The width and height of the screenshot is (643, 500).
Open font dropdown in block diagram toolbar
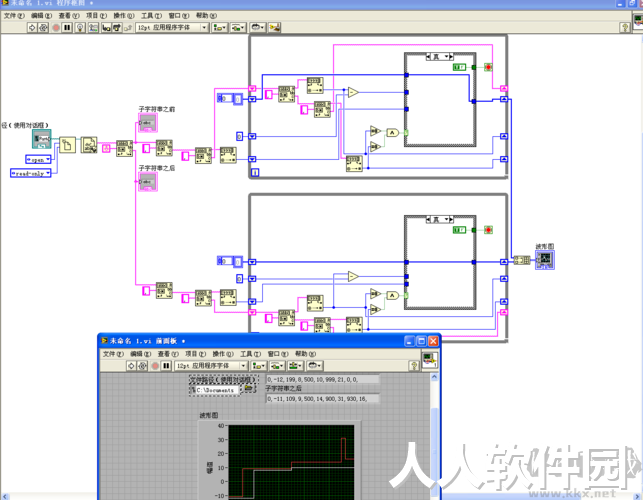tap(172, 27)
